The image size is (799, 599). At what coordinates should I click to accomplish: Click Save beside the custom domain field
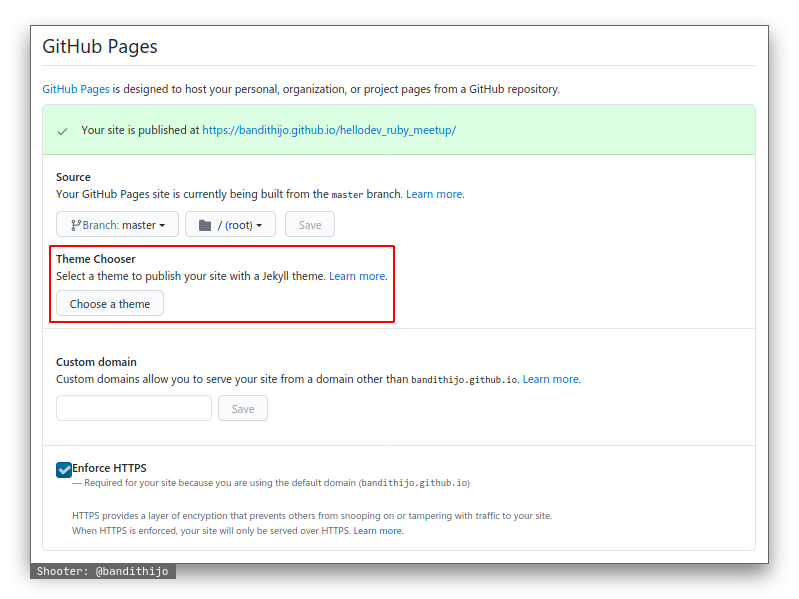coord(243,409)
